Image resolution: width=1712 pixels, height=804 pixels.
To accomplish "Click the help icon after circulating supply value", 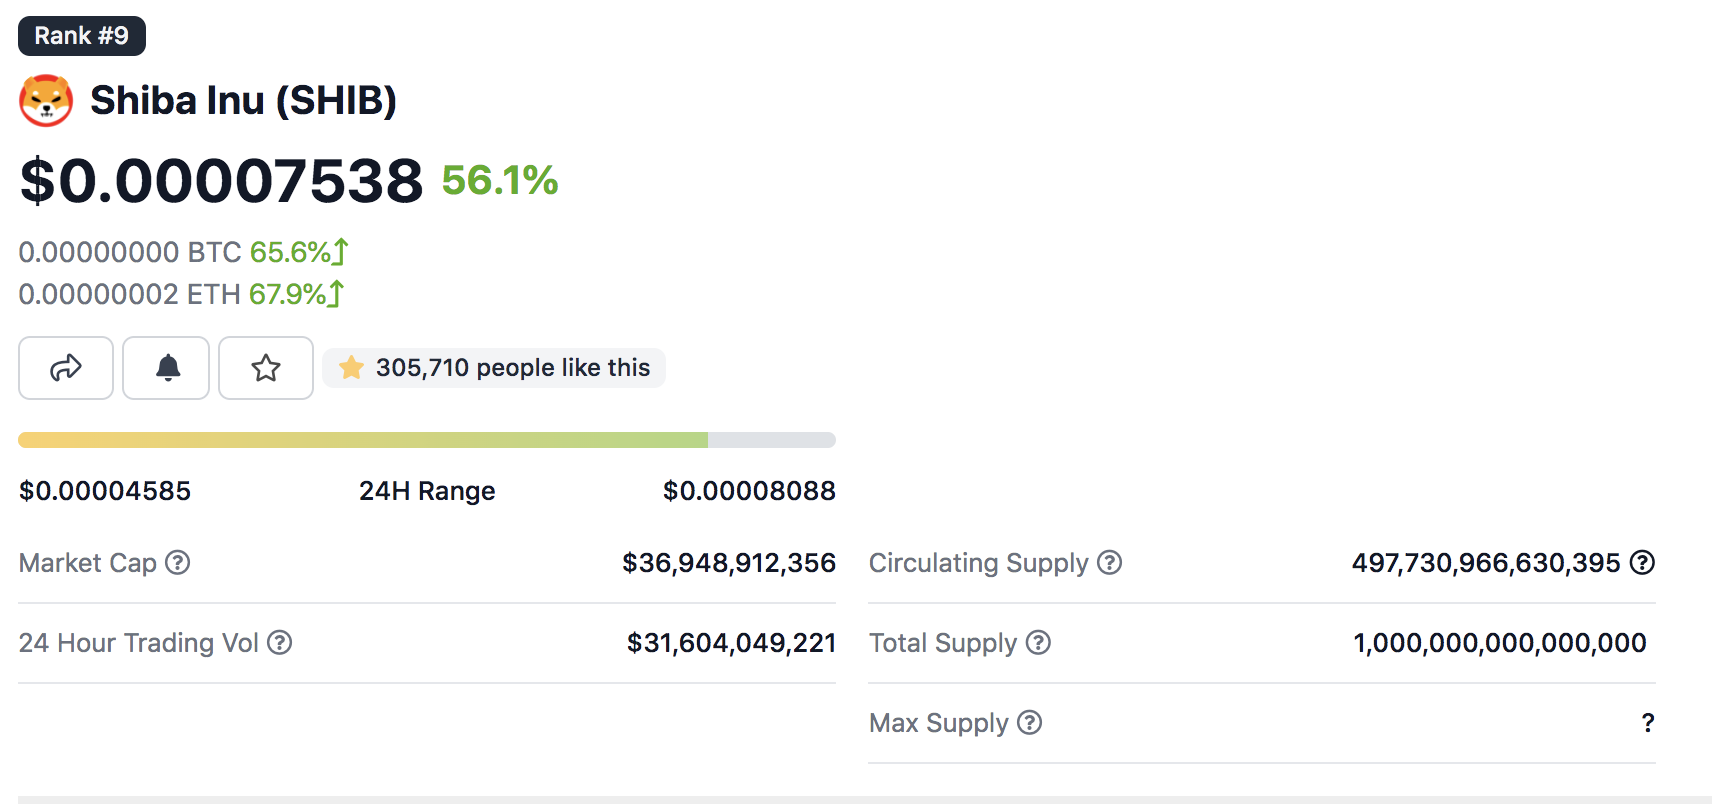I will pyautogui.click(x=1642, y=563).
